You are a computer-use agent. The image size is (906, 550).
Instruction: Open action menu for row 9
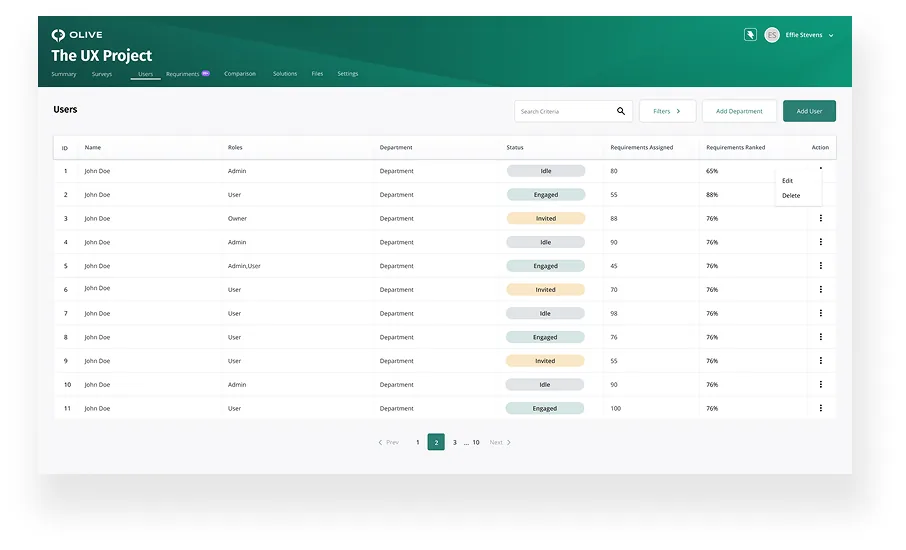click(820, 361)
